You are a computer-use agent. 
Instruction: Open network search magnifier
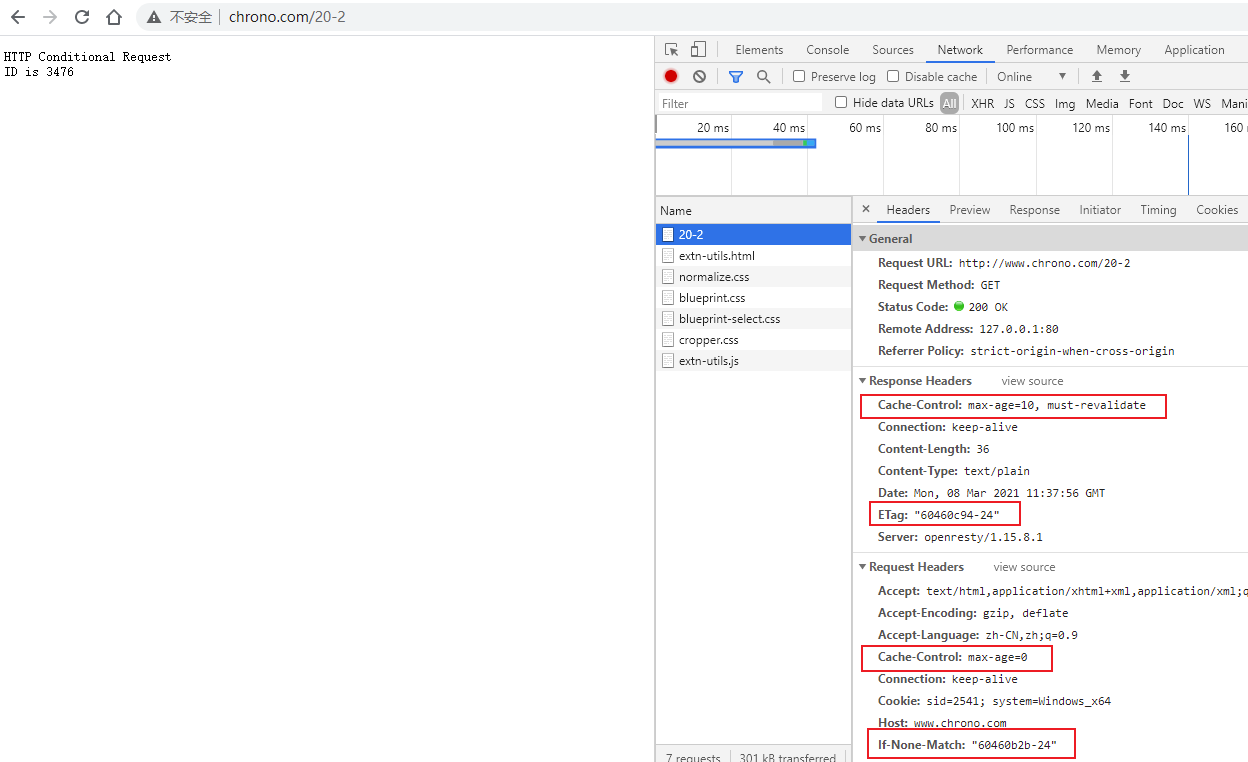(764, 76)
